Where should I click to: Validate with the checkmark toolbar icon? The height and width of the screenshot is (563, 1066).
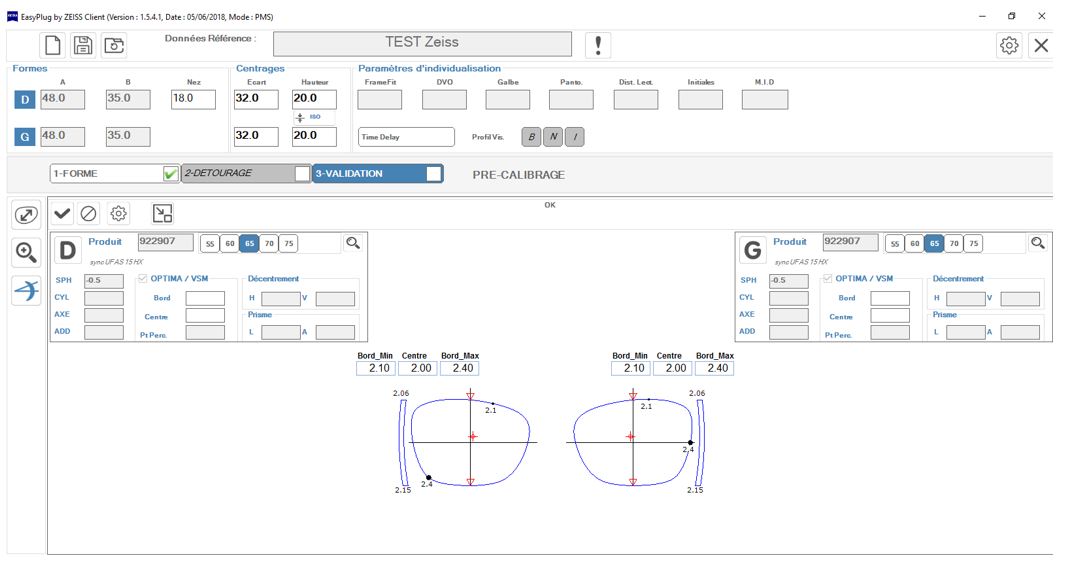tap(62, 214)
